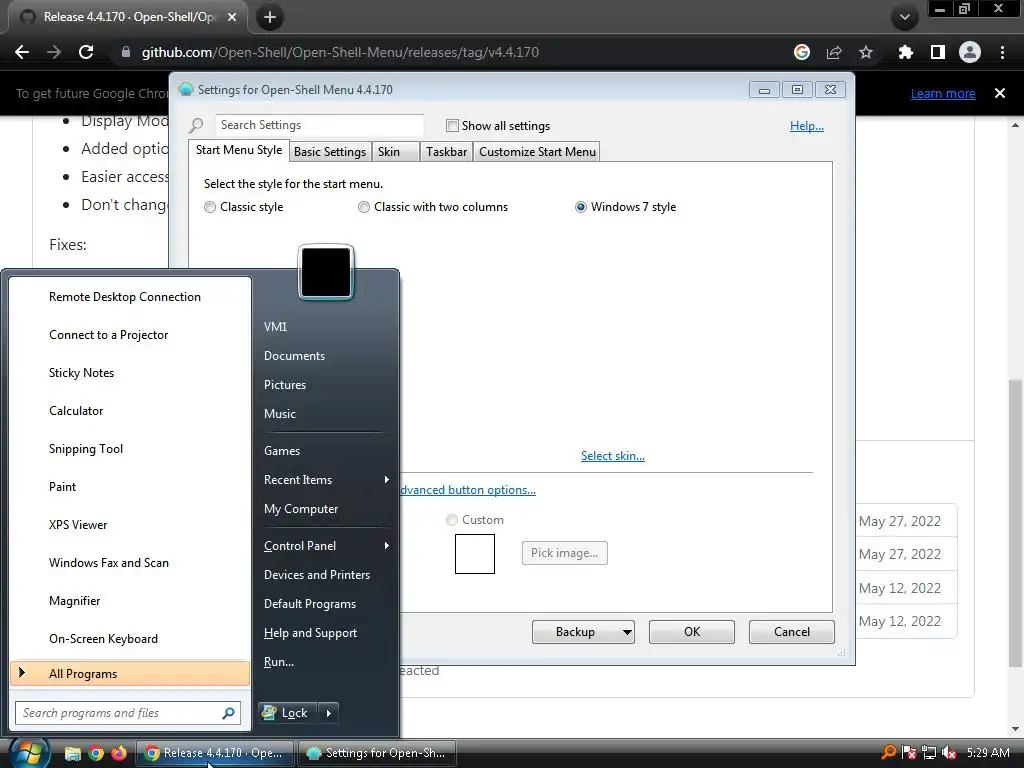This screenshot has width=1024, height=768.
Task: Click the magnifier icon beside Search Settings
Action: 197,125
